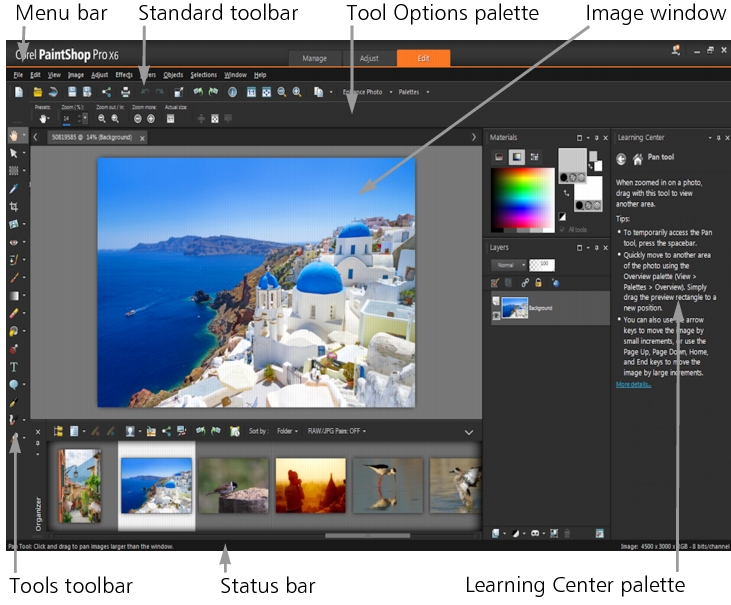731x605 pixels.
Task: Select the Pan tool in Tools toolbar
Action: pos(13,135)
